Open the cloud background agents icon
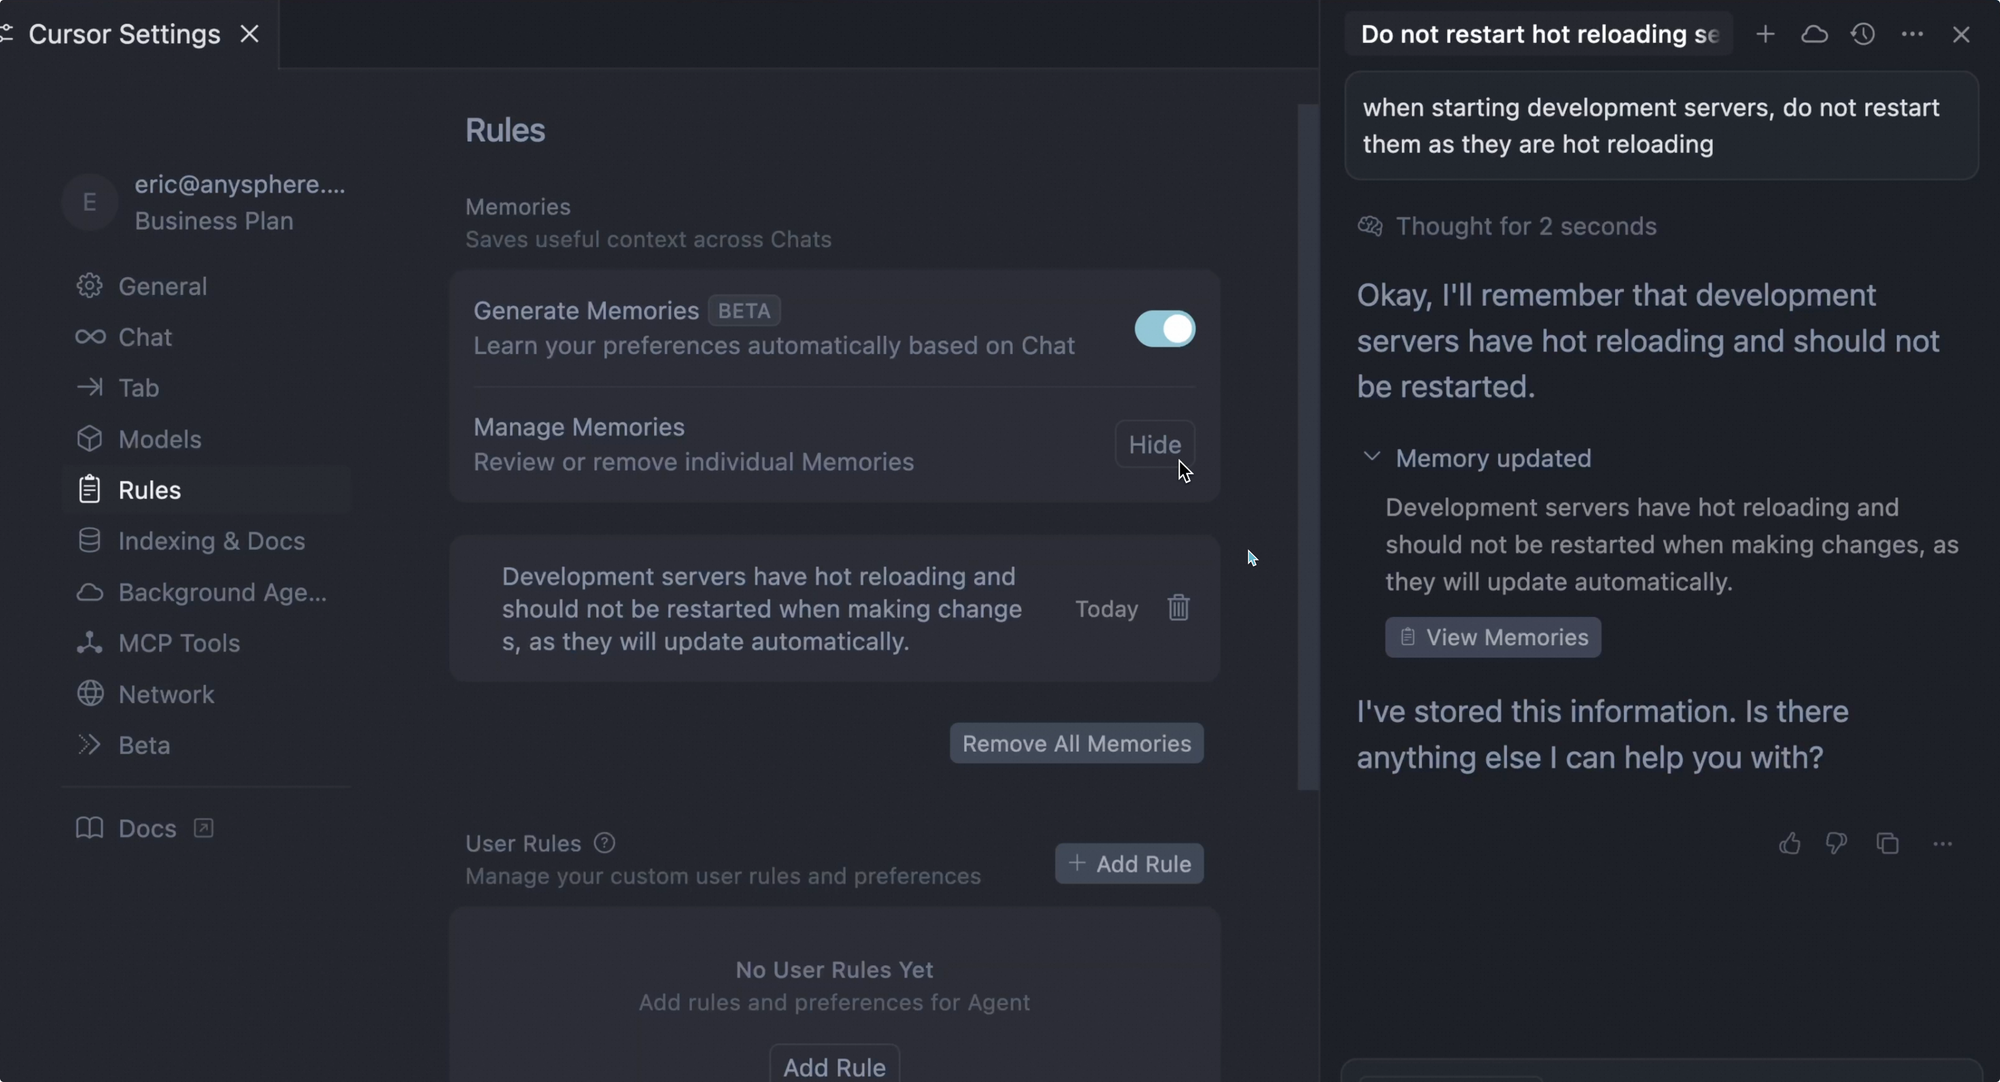Screen dimensions: 2000x1082 point(1814,34)
